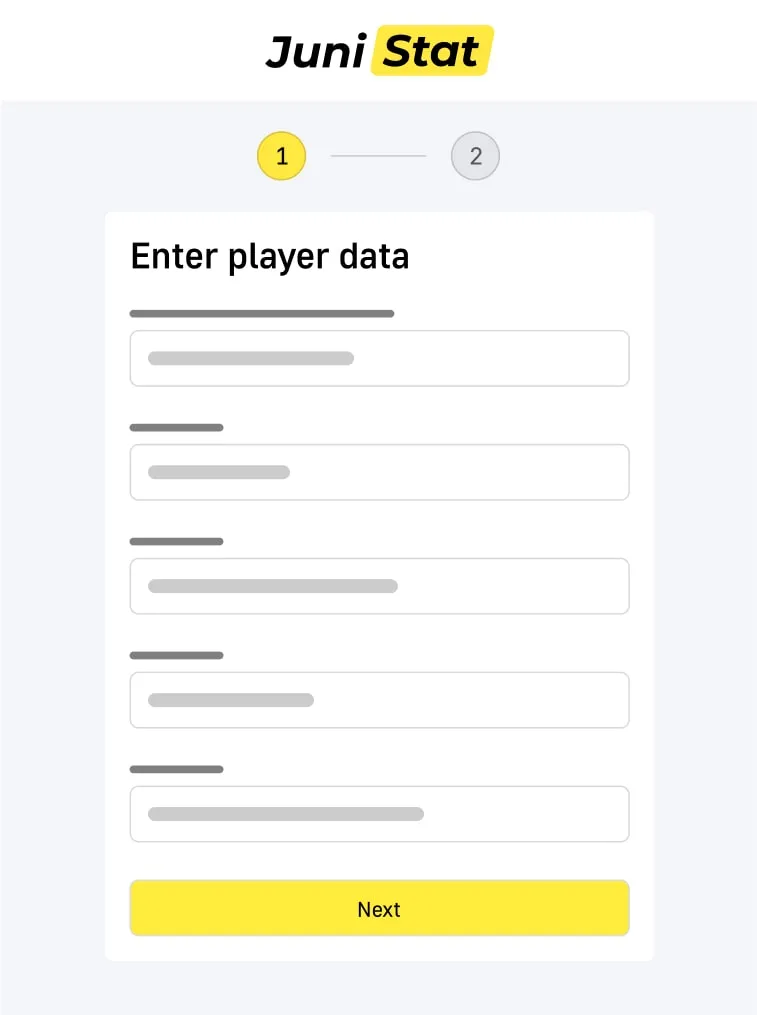The image size is (757, 1015).
Task: Click the label above the third field
Action: click(x=176, y=542)
